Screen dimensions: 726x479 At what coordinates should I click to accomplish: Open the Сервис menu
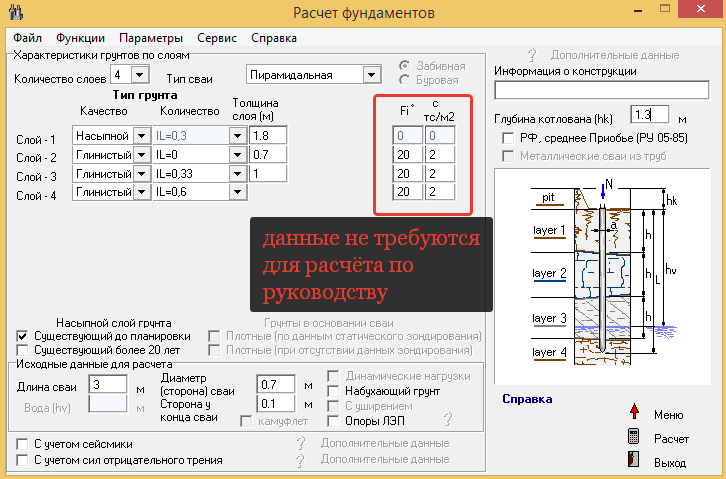[217, 38]
